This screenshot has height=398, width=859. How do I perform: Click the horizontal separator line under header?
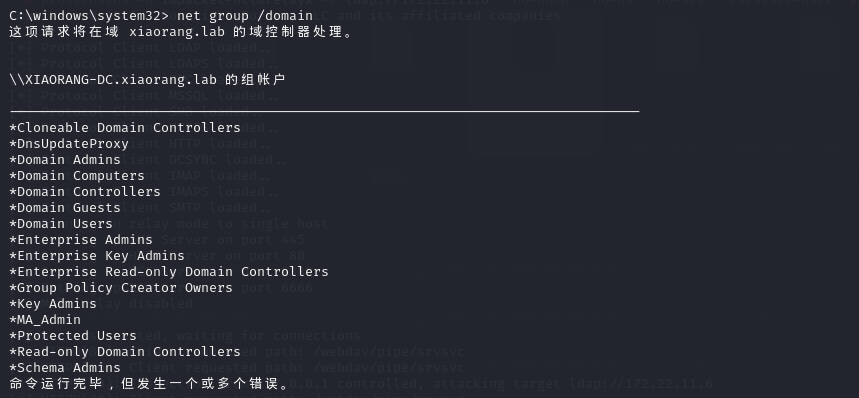point(324,111)
